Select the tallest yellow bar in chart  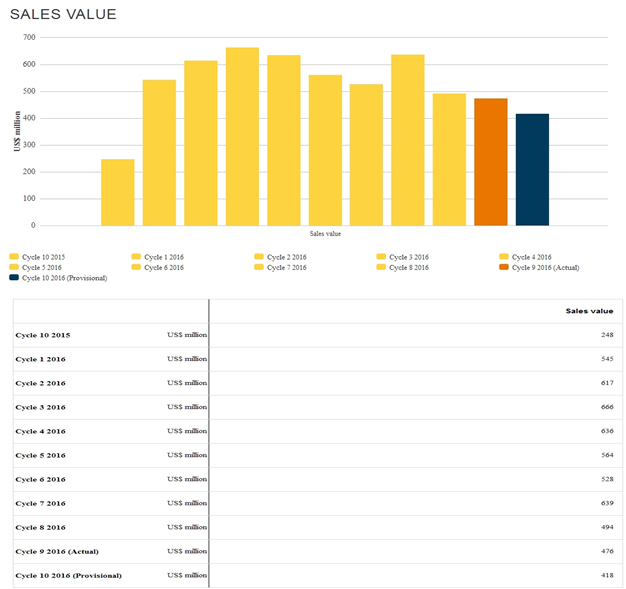coord(242,137)
